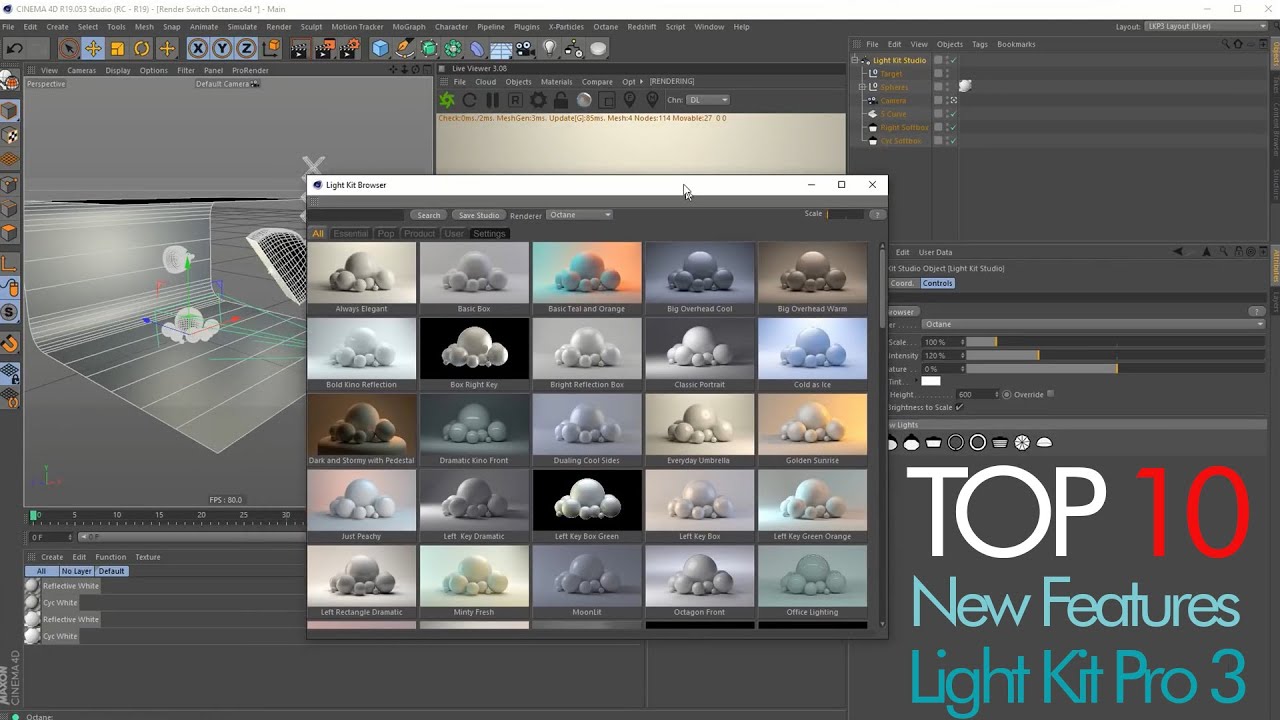This screenshot has height=720, width=1280.
Task: Add a Camera object from toolbar
Action: [526, 48]
